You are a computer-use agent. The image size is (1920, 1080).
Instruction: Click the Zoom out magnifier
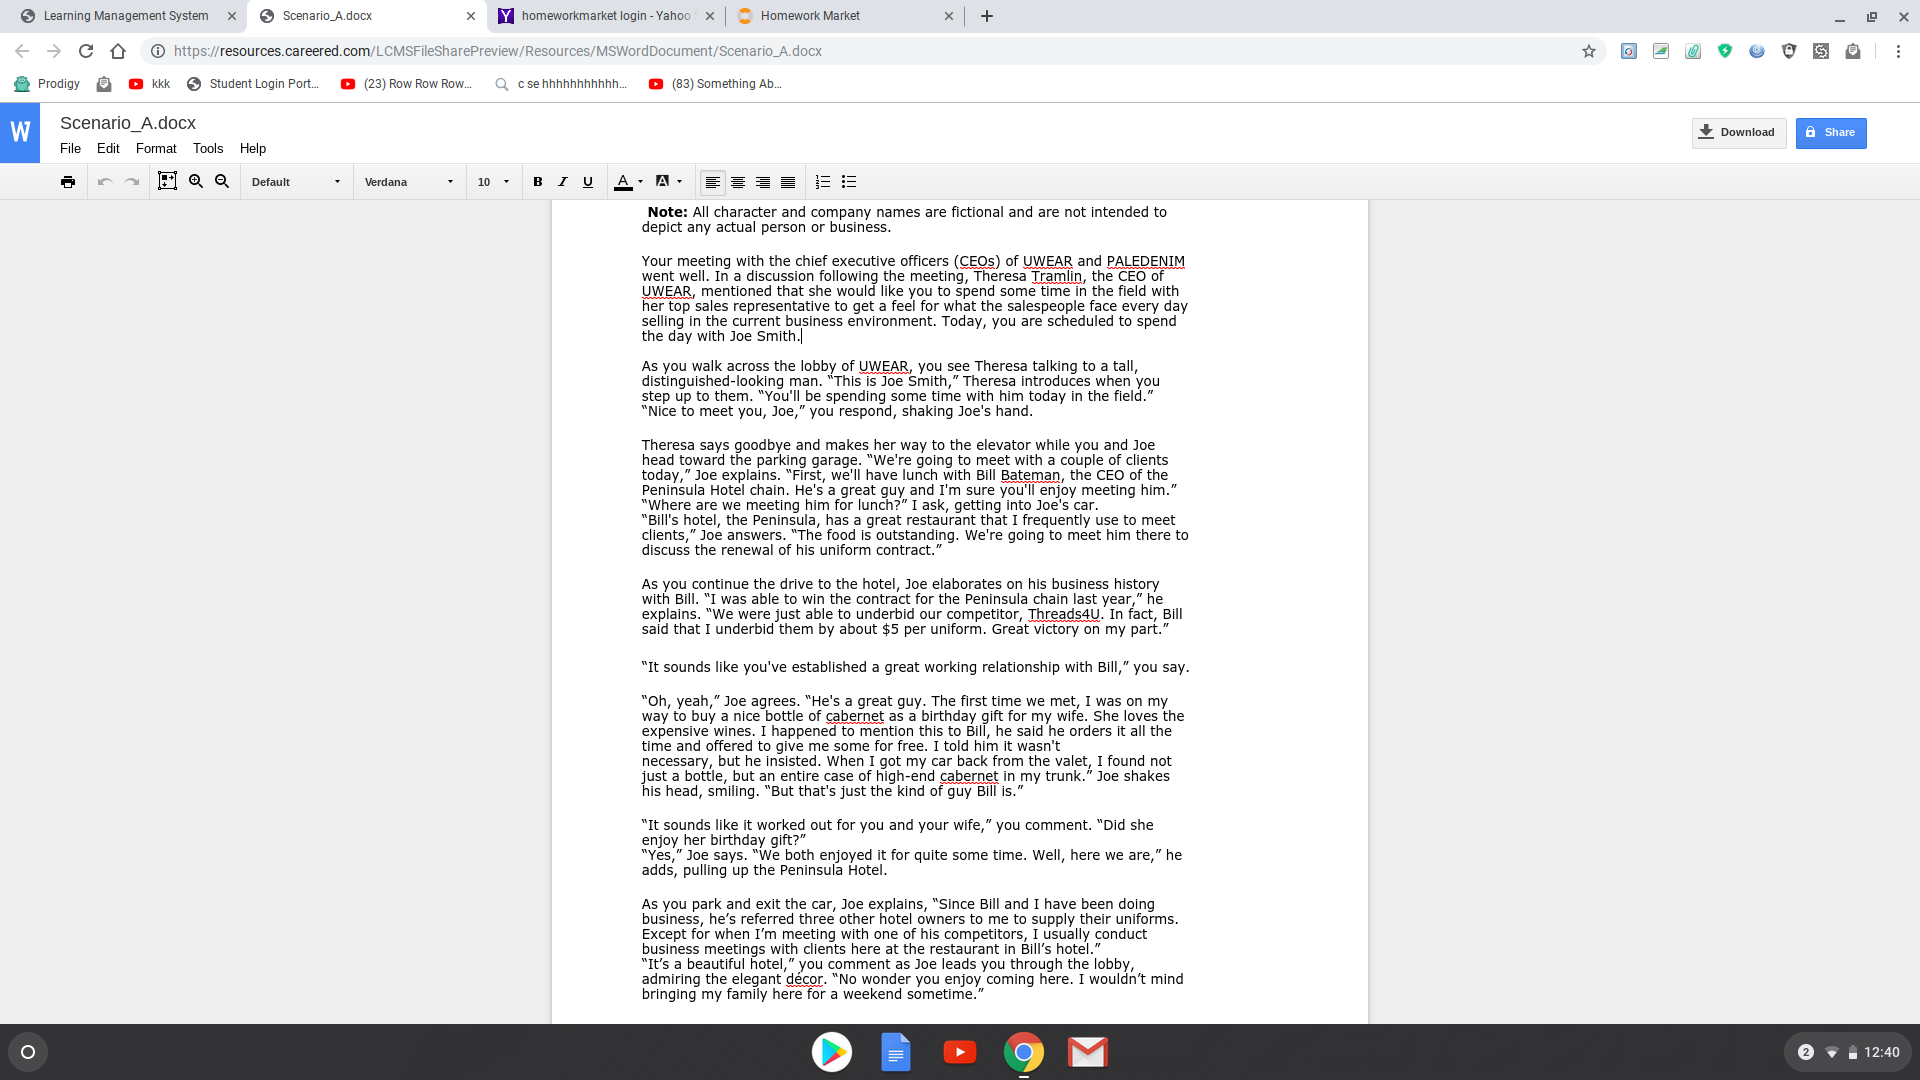(x=222, y=181)
